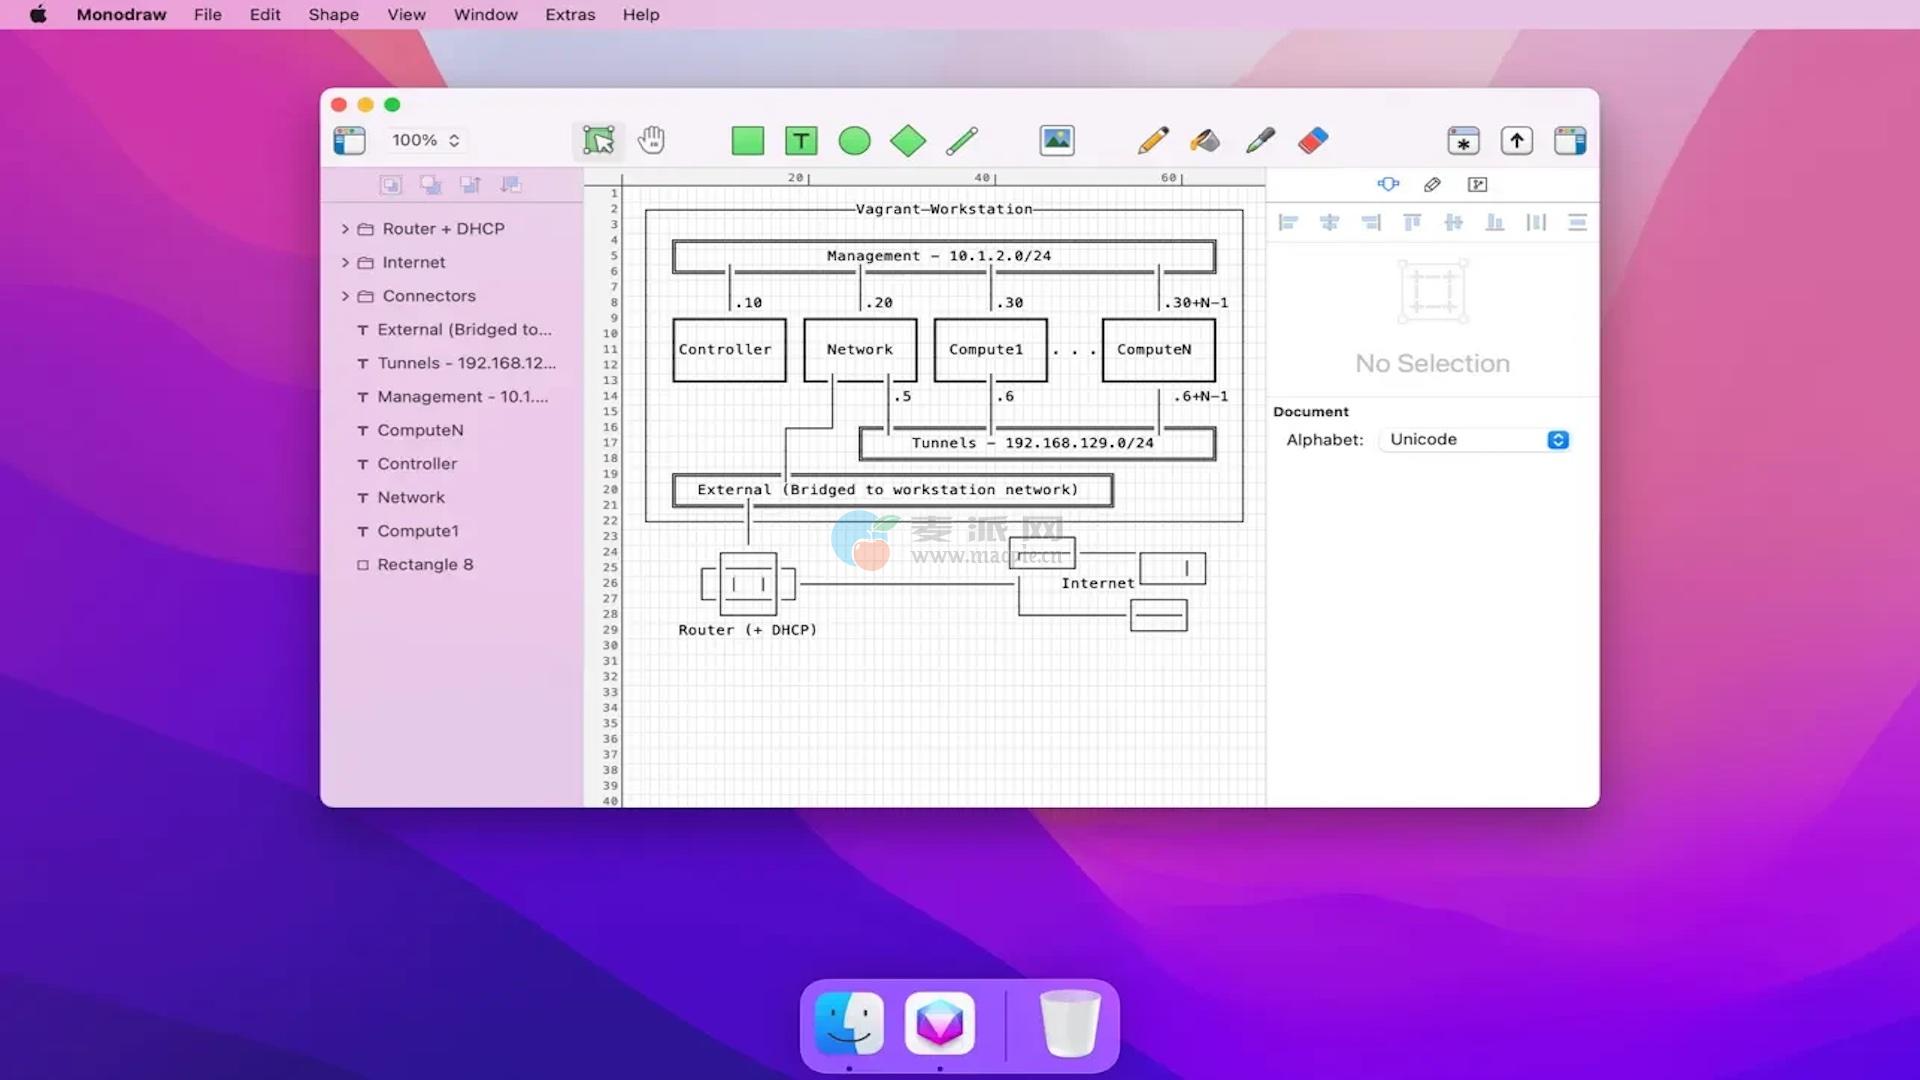The width and height of the screenshot is (1920, 1080).
Task: Click the Insert Image toolbar icon
Action: pyautogui.click(x=1057, y=141)
